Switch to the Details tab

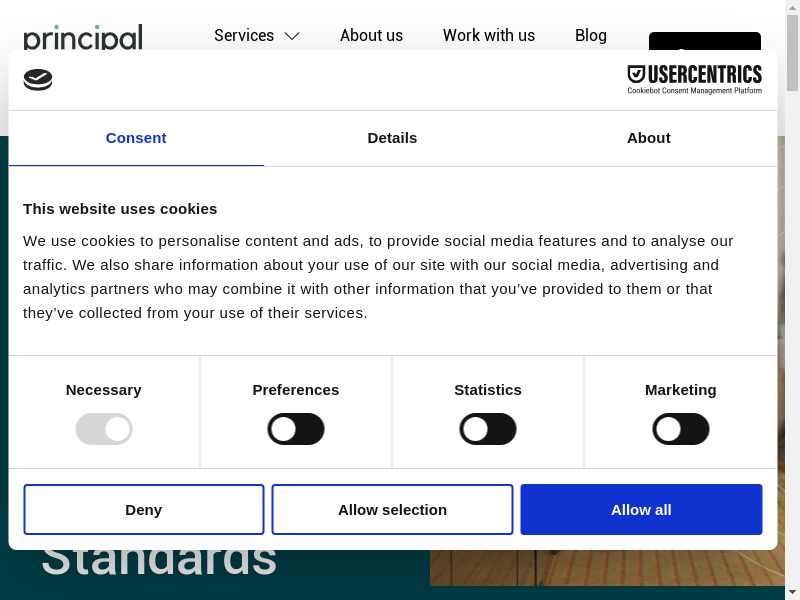tap(392, 138)
